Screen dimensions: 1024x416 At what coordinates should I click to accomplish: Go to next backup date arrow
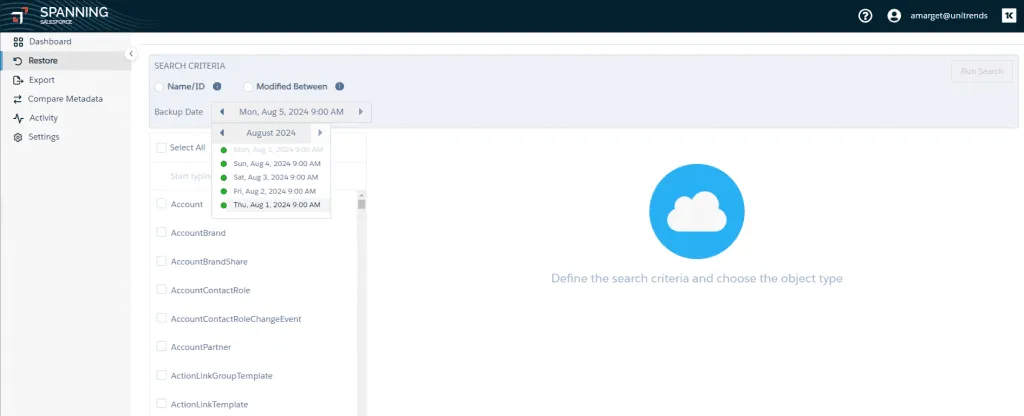tap(361, 112)
